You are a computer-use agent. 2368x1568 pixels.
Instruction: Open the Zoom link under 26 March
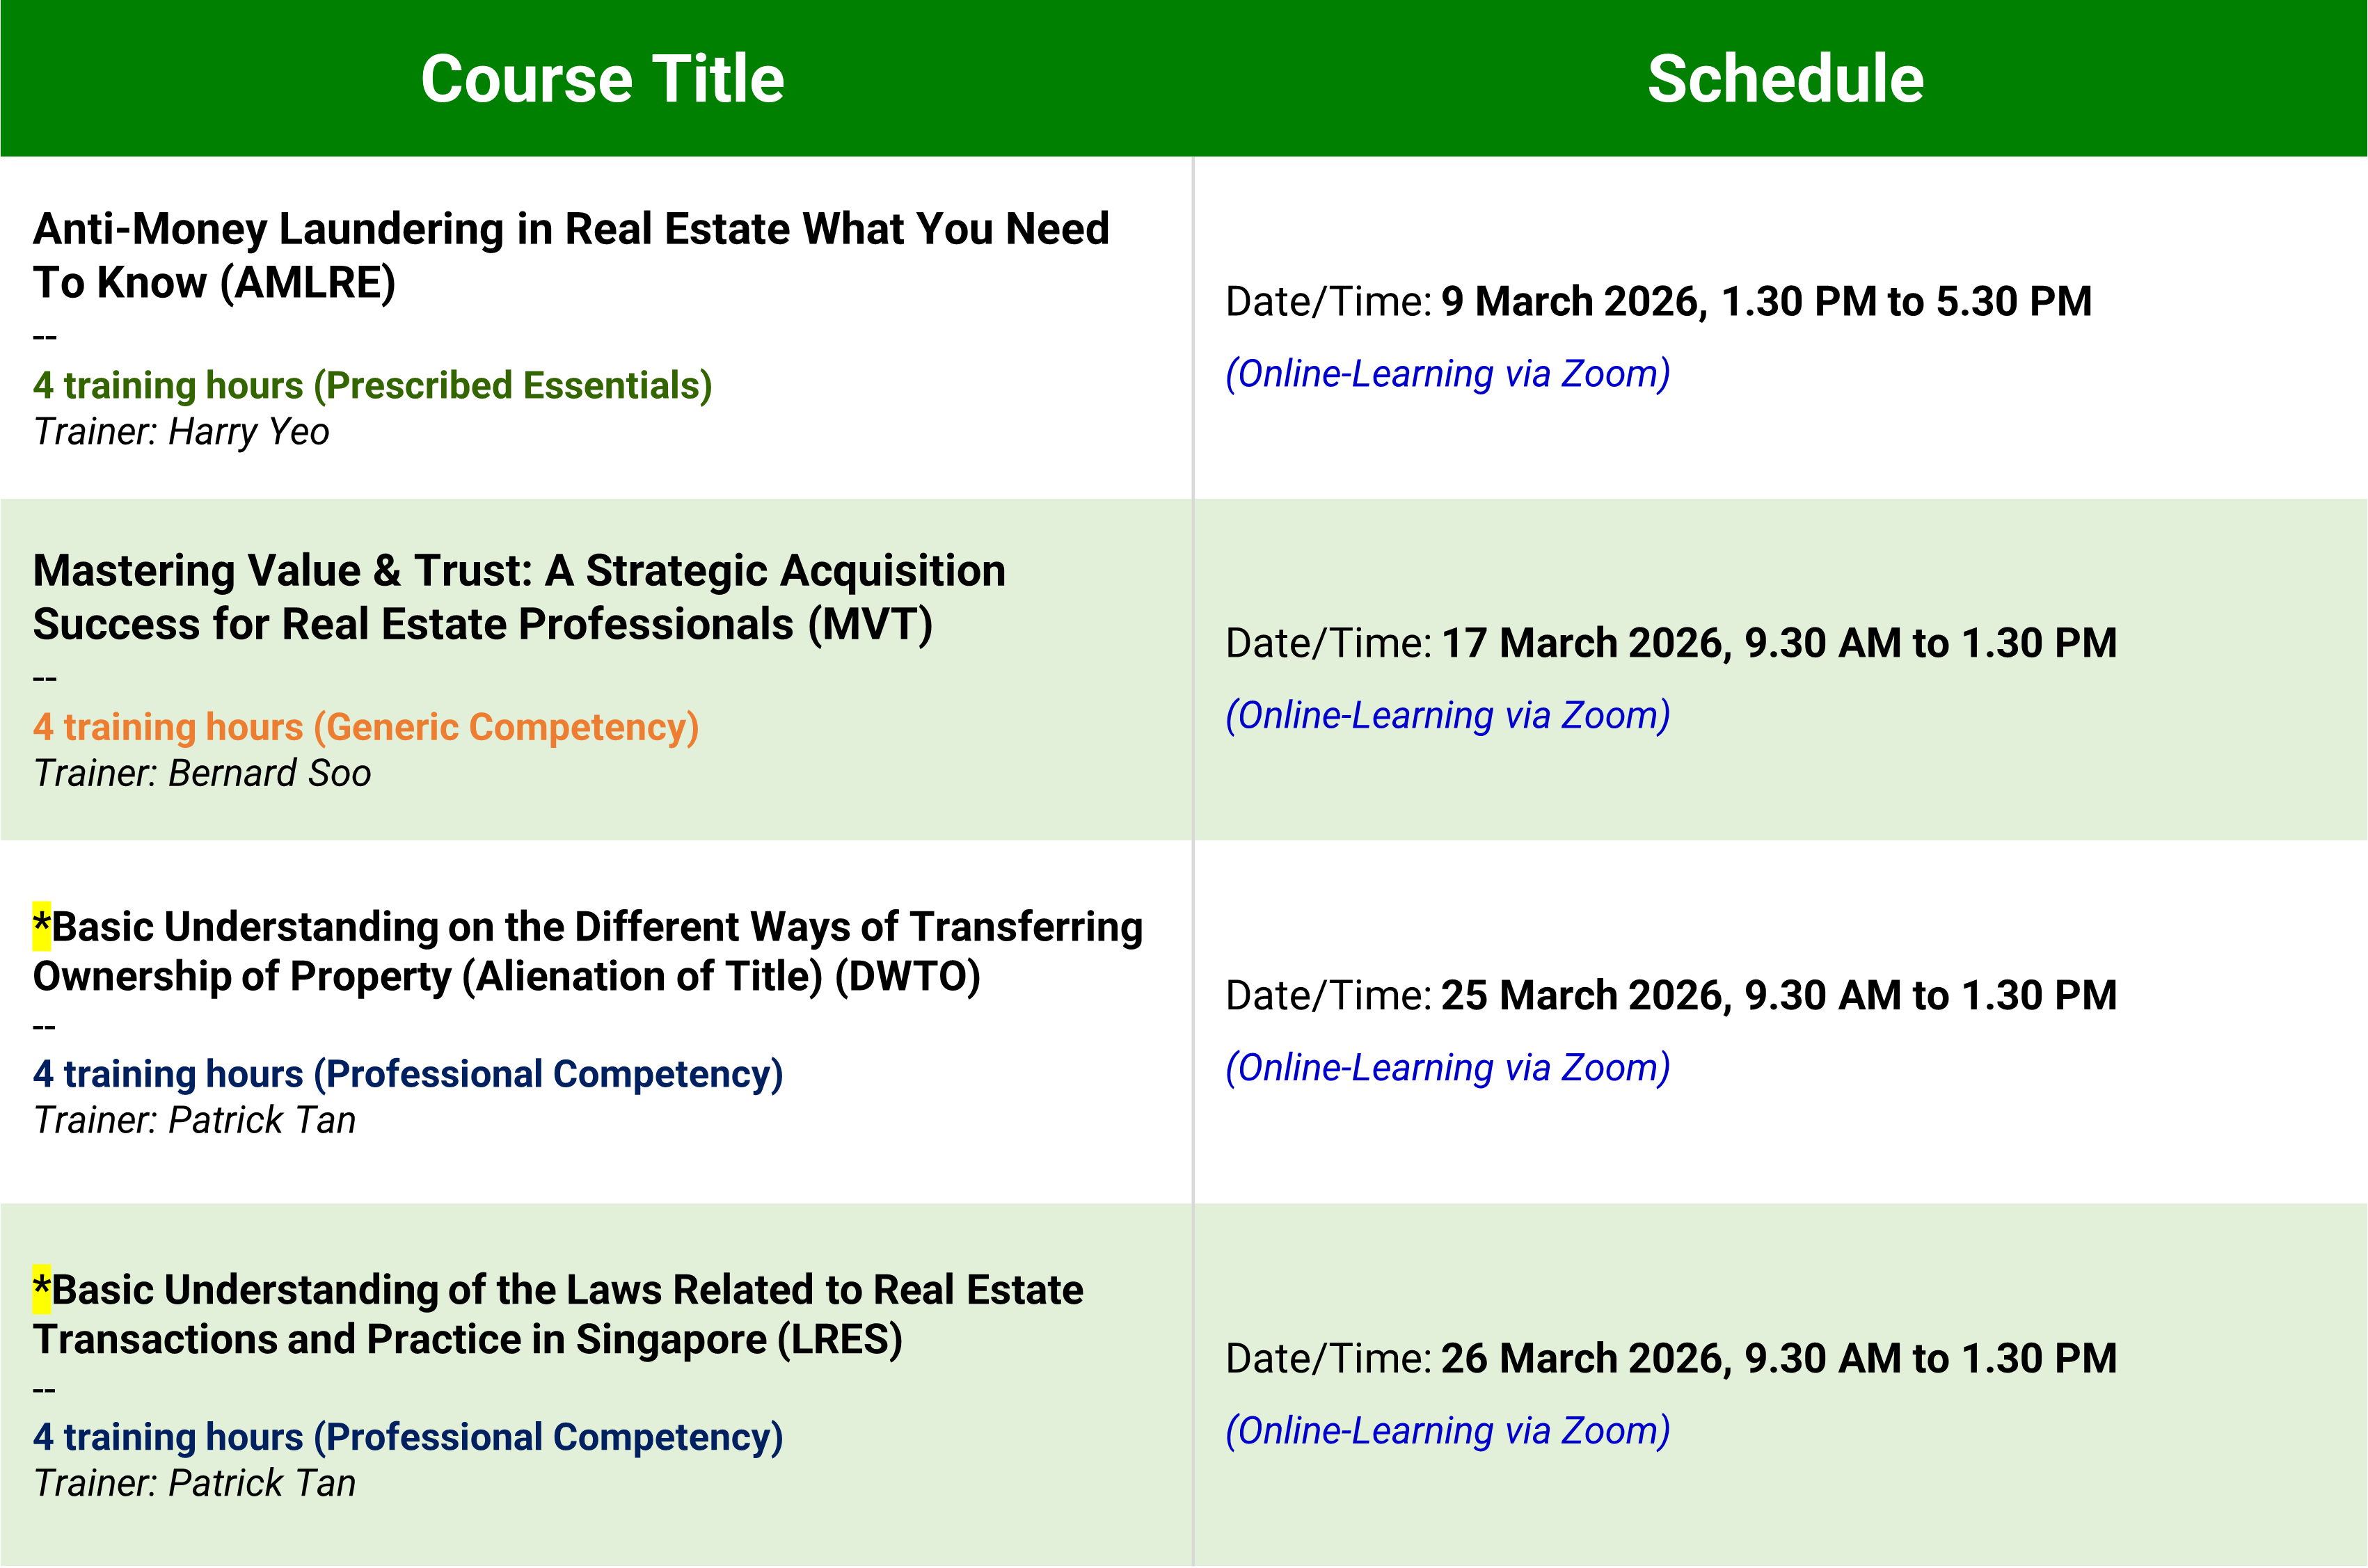(1447, 1431)
